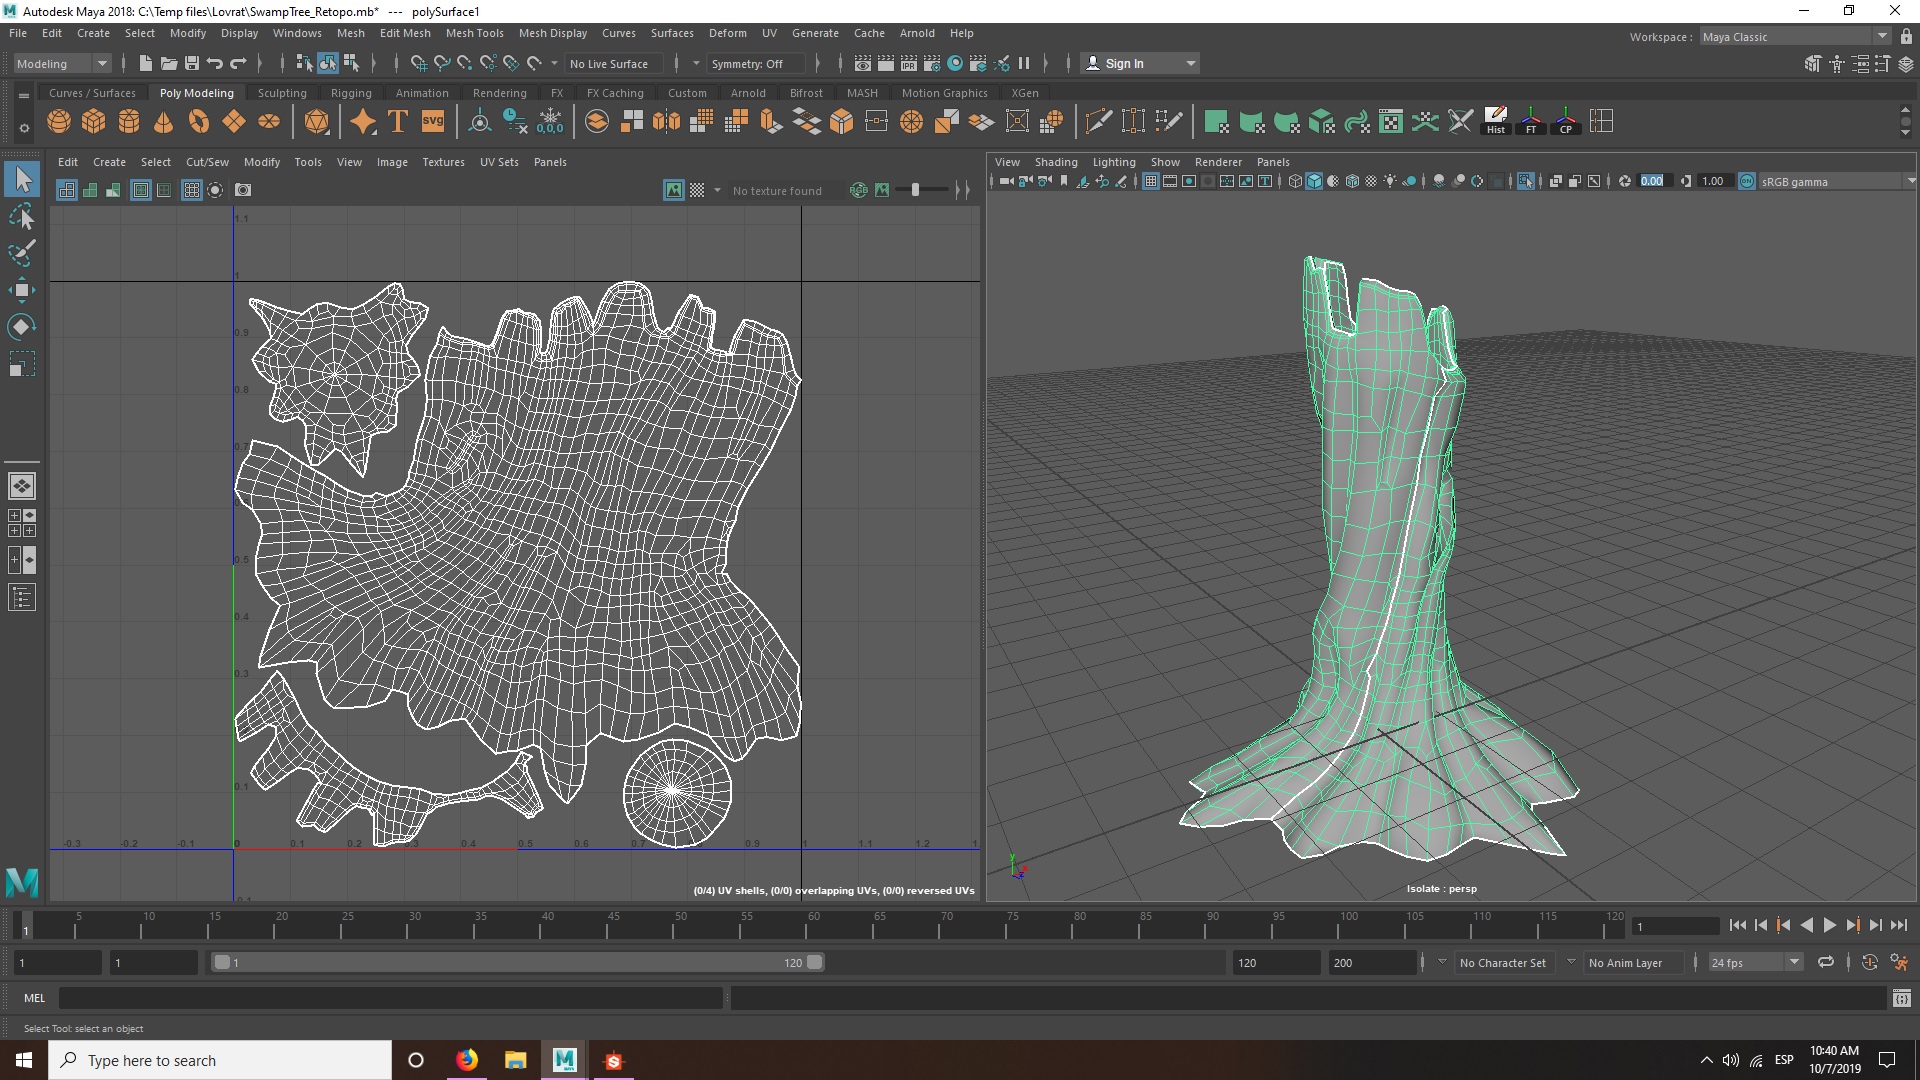Choose the Move tool in toolbox
The width and height of the screenshot is (1920, 1080).
[x=22, y=290]
